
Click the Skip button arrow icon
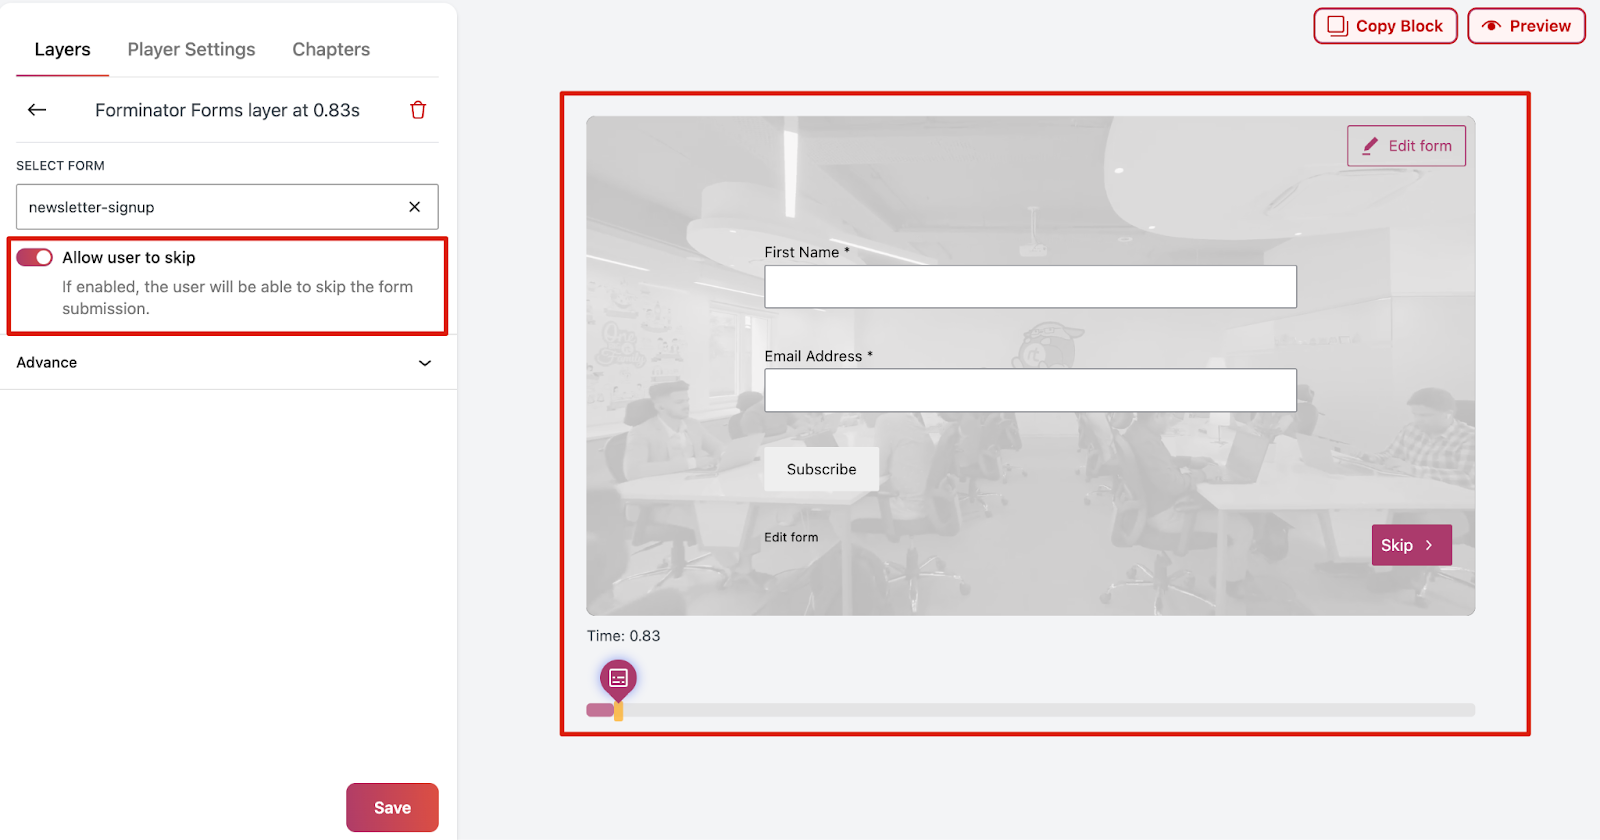(1429, 546)
